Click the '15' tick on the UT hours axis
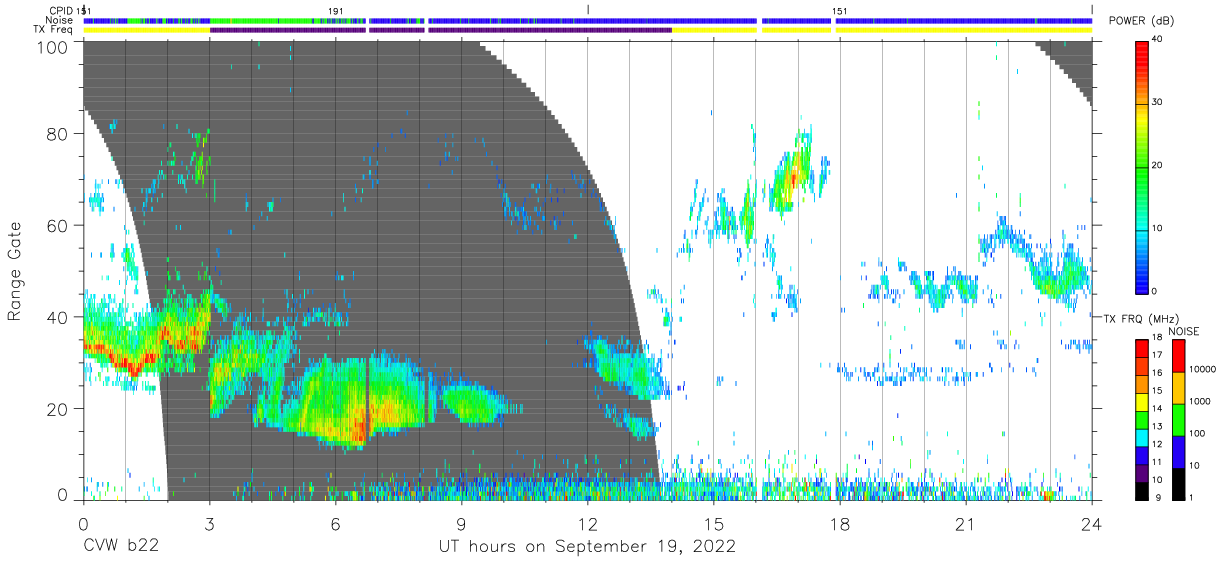This screenshot has height=567, width=1228. coord(714,523)
